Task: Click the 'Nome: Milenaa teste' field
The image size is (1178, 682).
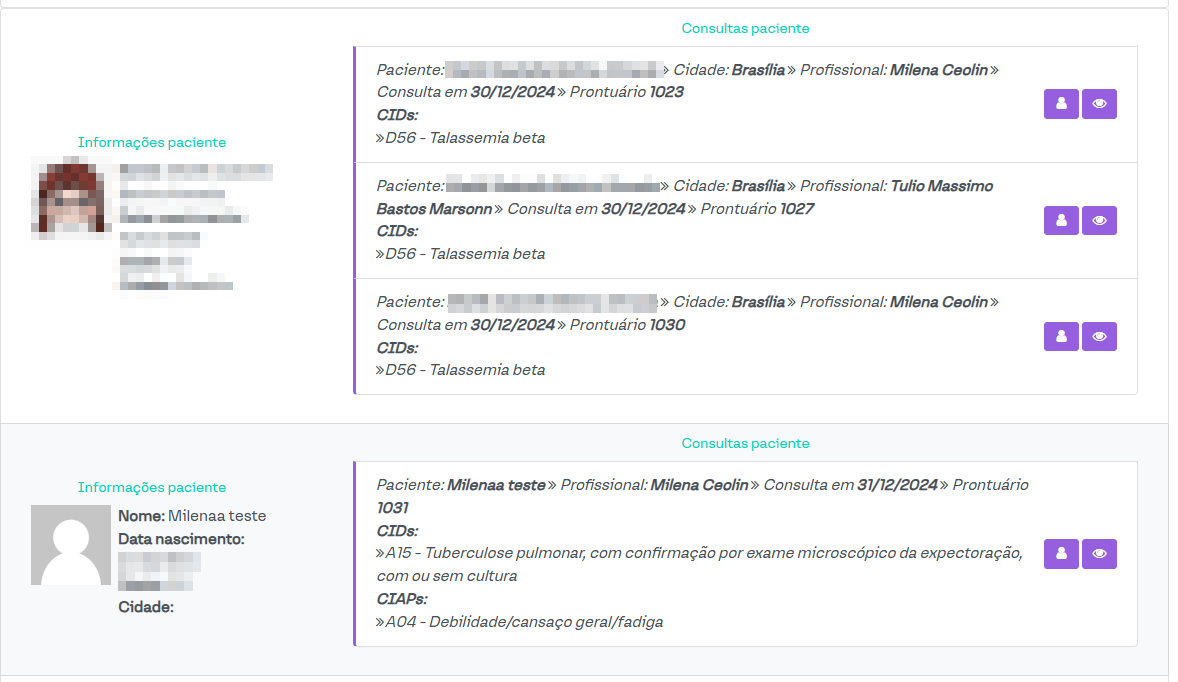Action: click(x=192, y=516)
